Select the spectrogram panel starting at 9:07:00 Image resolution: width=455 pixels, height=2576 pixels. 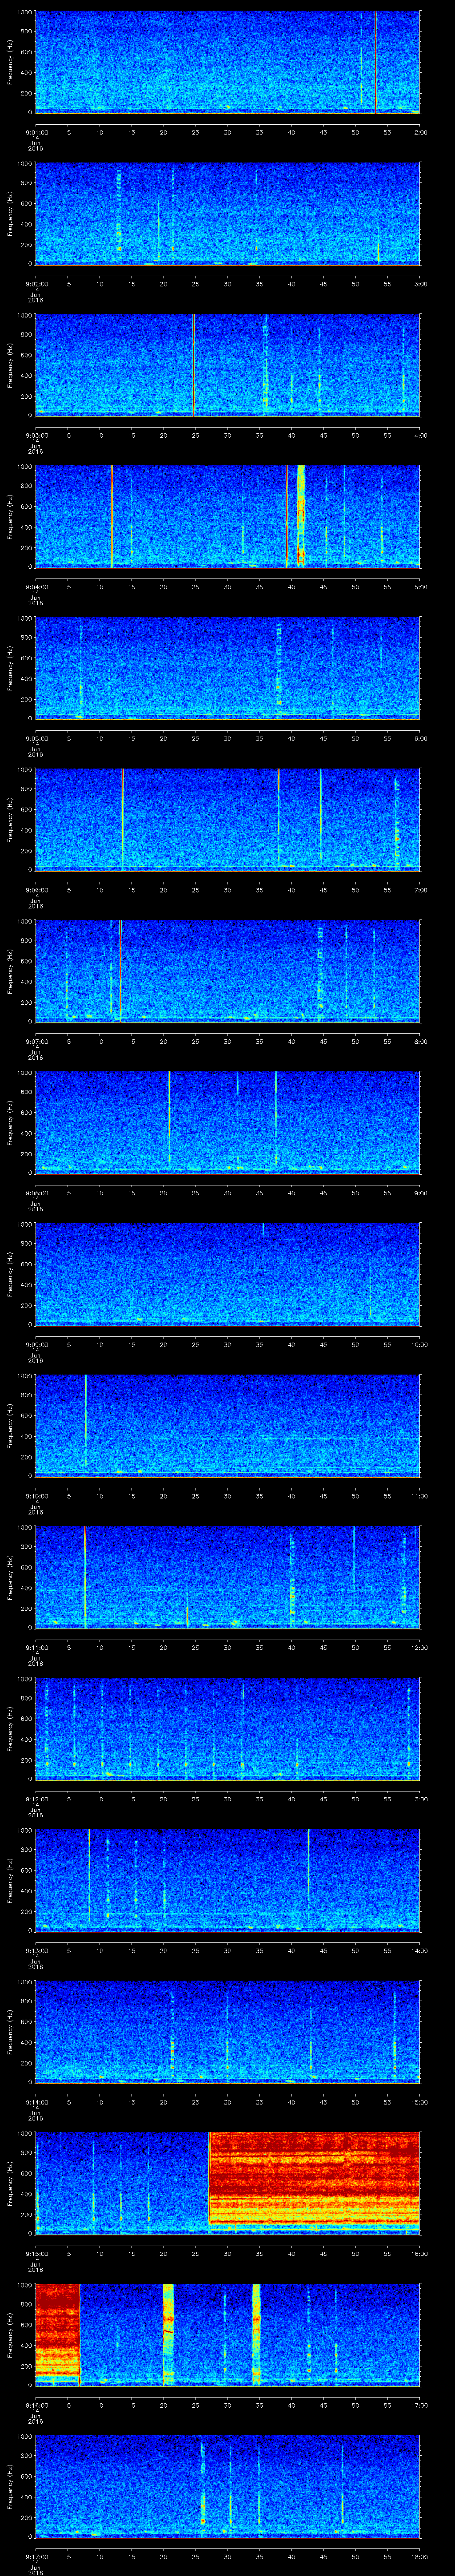pyautogui.click(x=227, y=970)
